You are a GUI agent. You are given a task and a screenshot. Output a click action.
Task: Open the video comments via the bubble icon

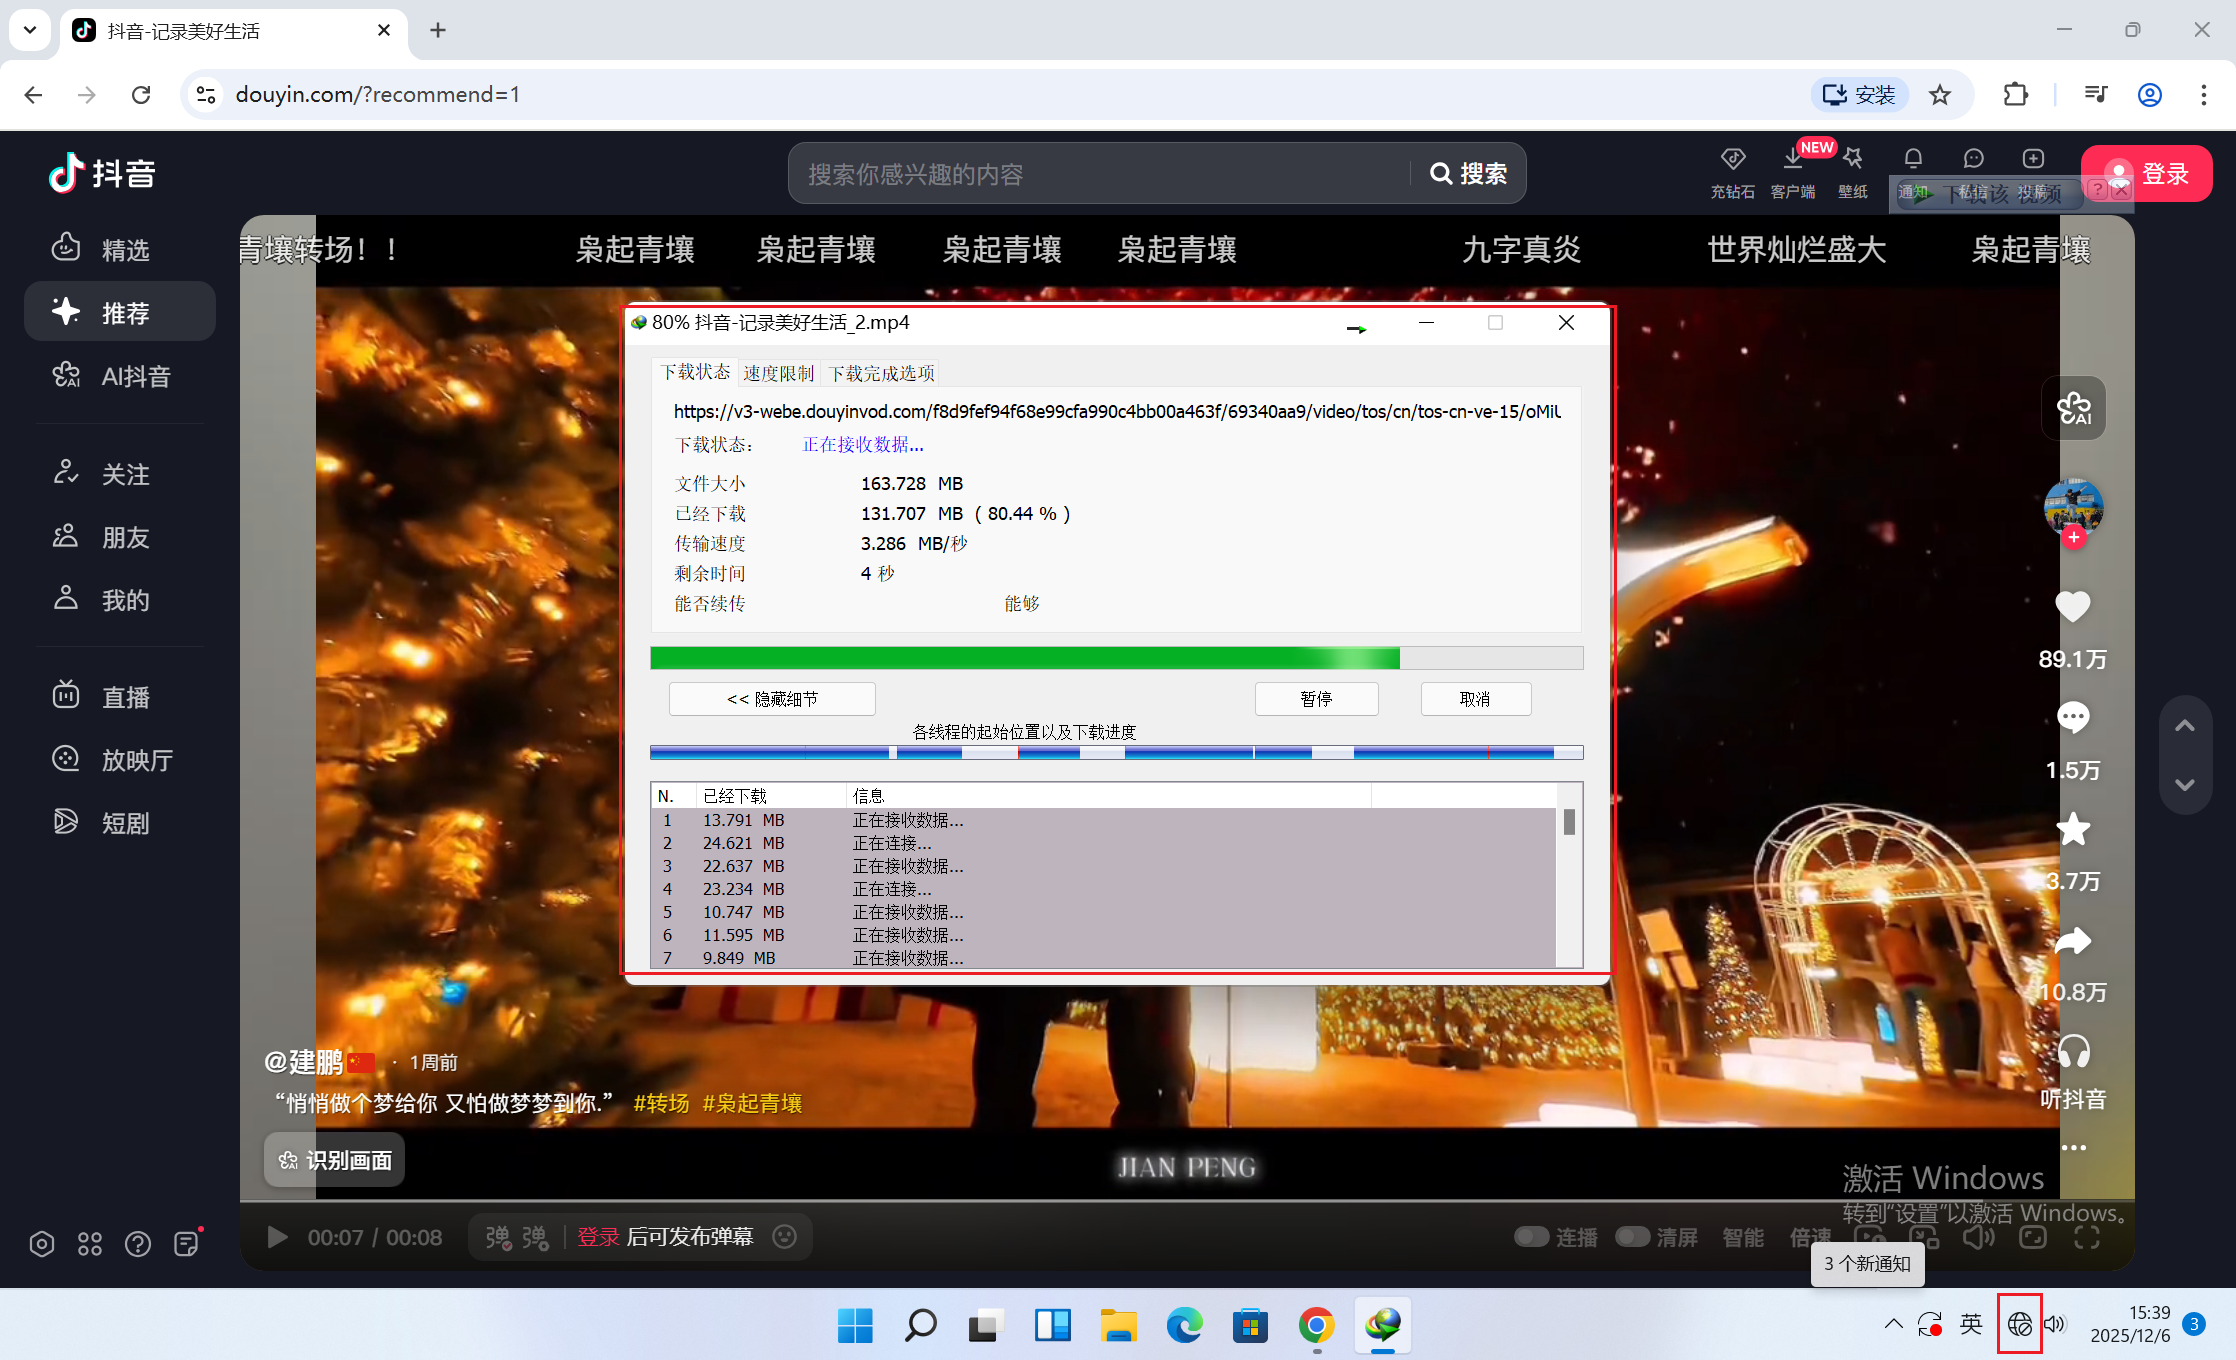tap(2072, 717)
